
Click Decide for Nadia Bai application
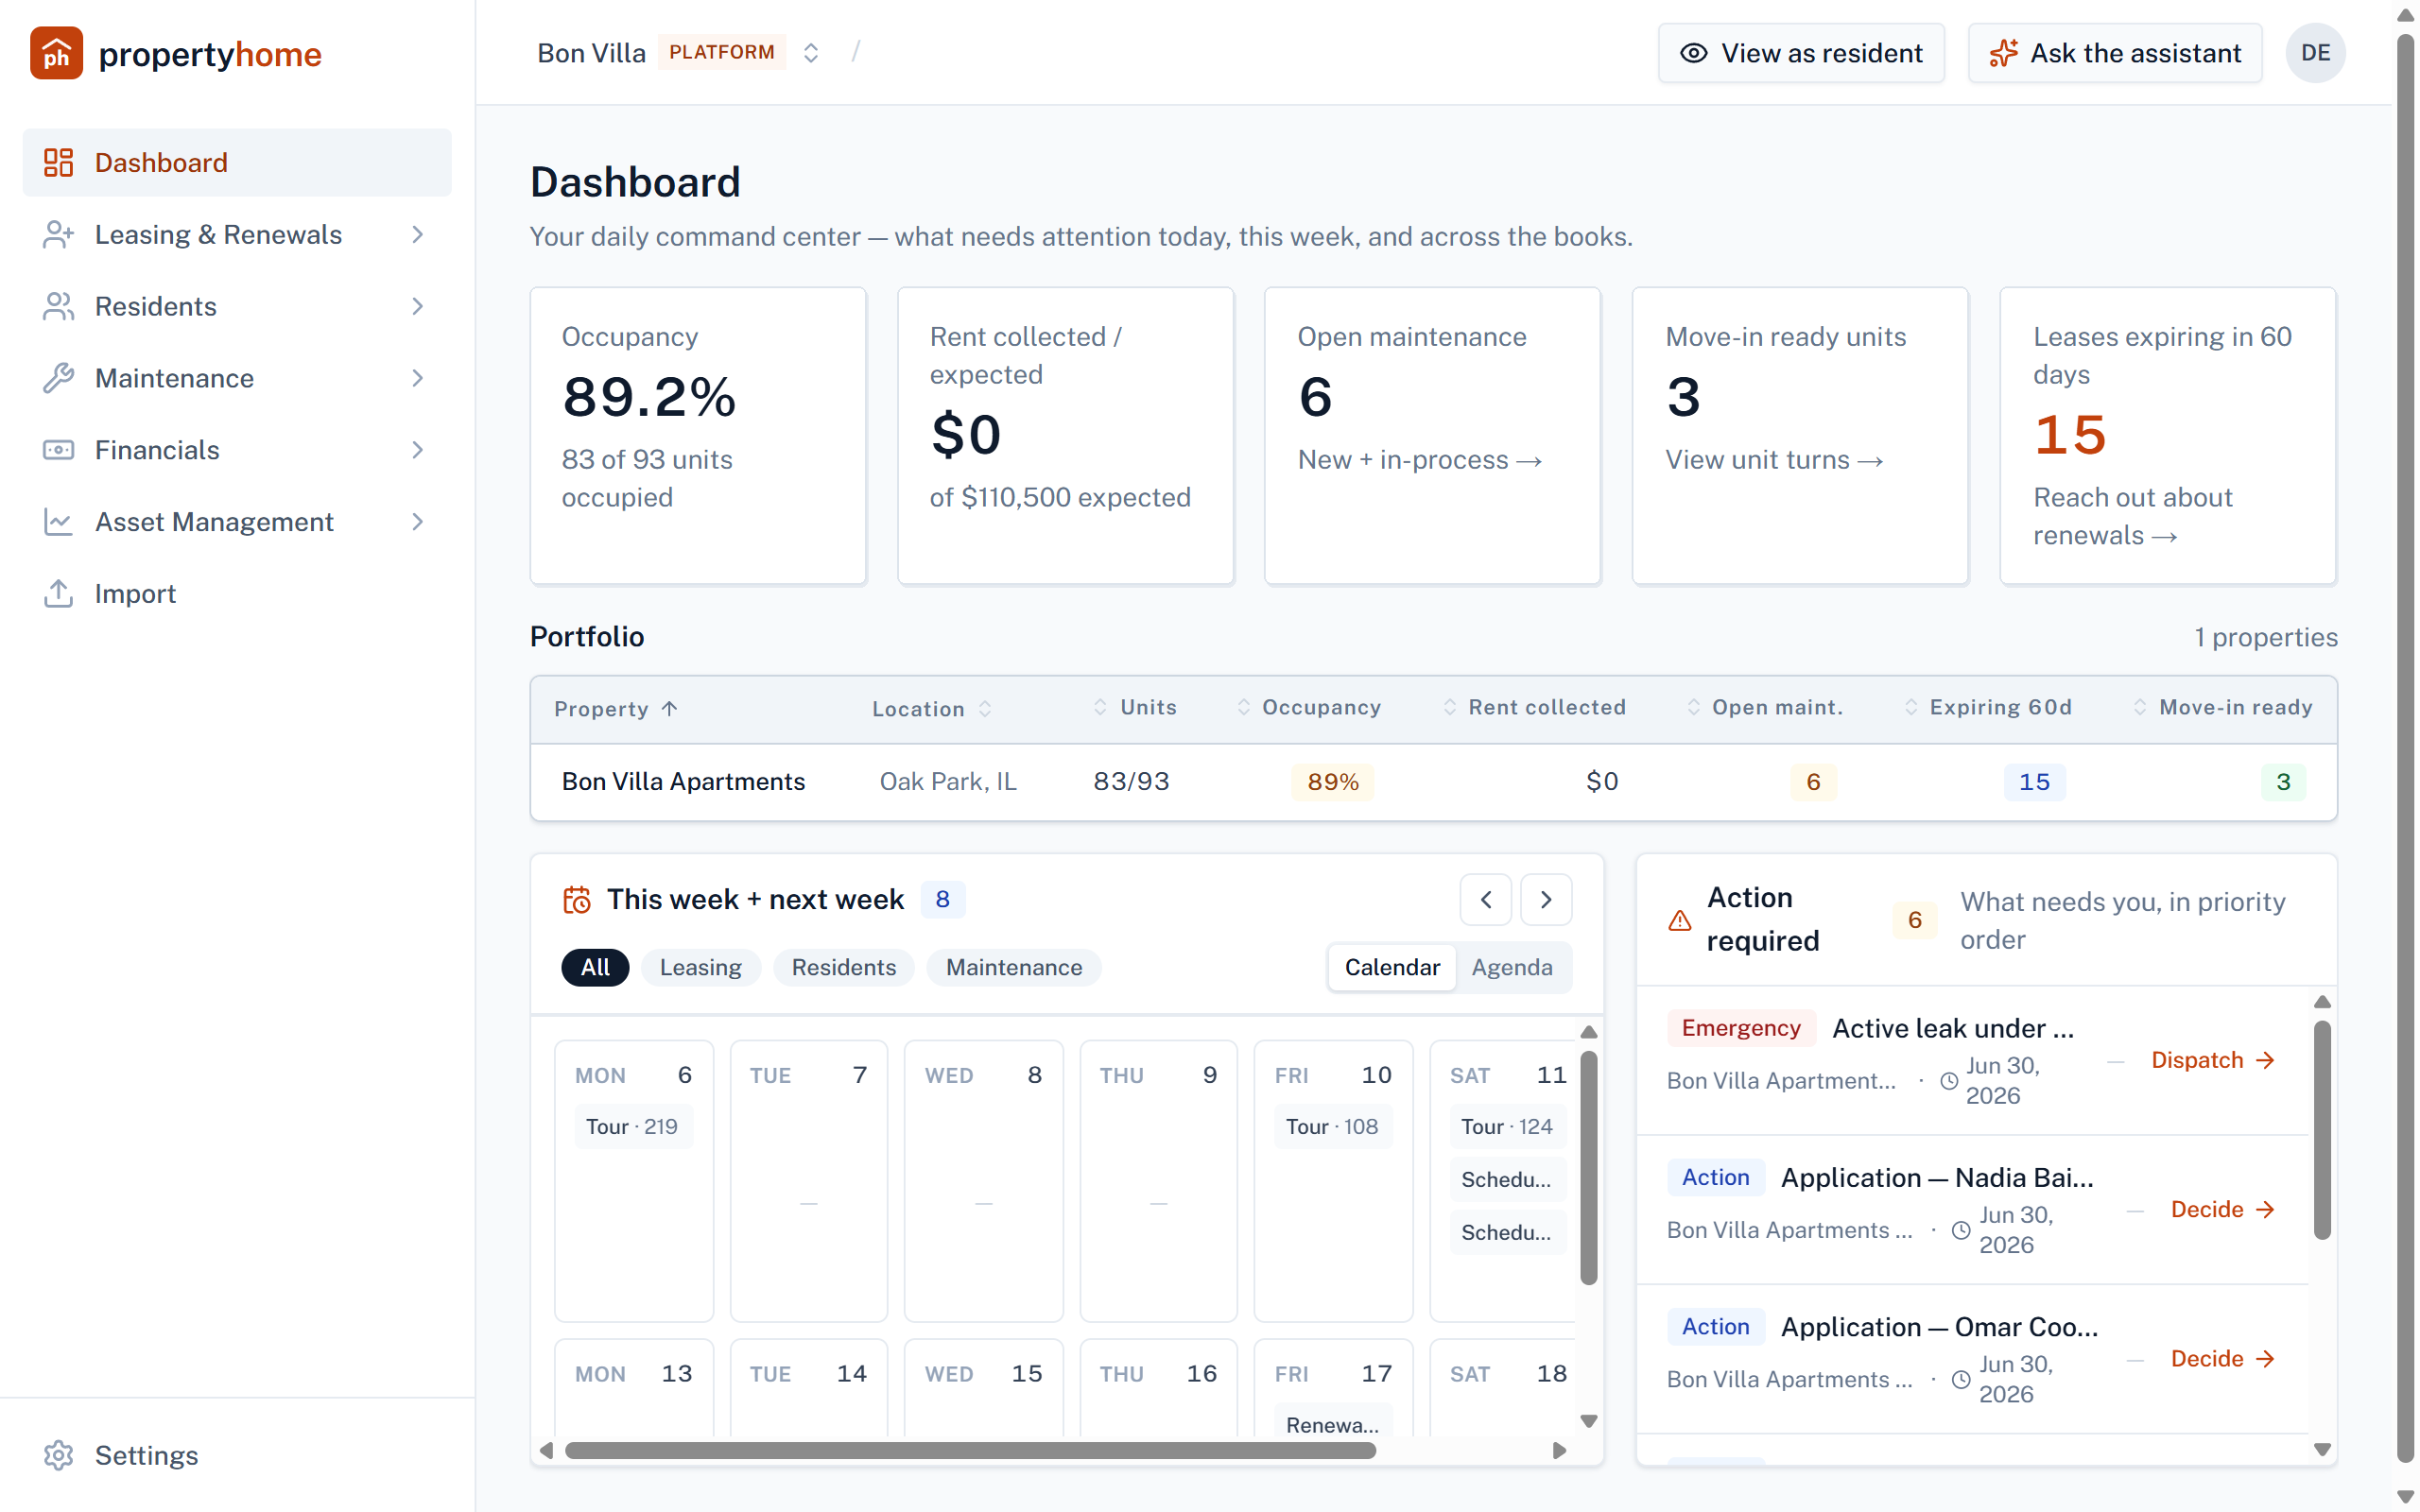tap(2223, 1209)
